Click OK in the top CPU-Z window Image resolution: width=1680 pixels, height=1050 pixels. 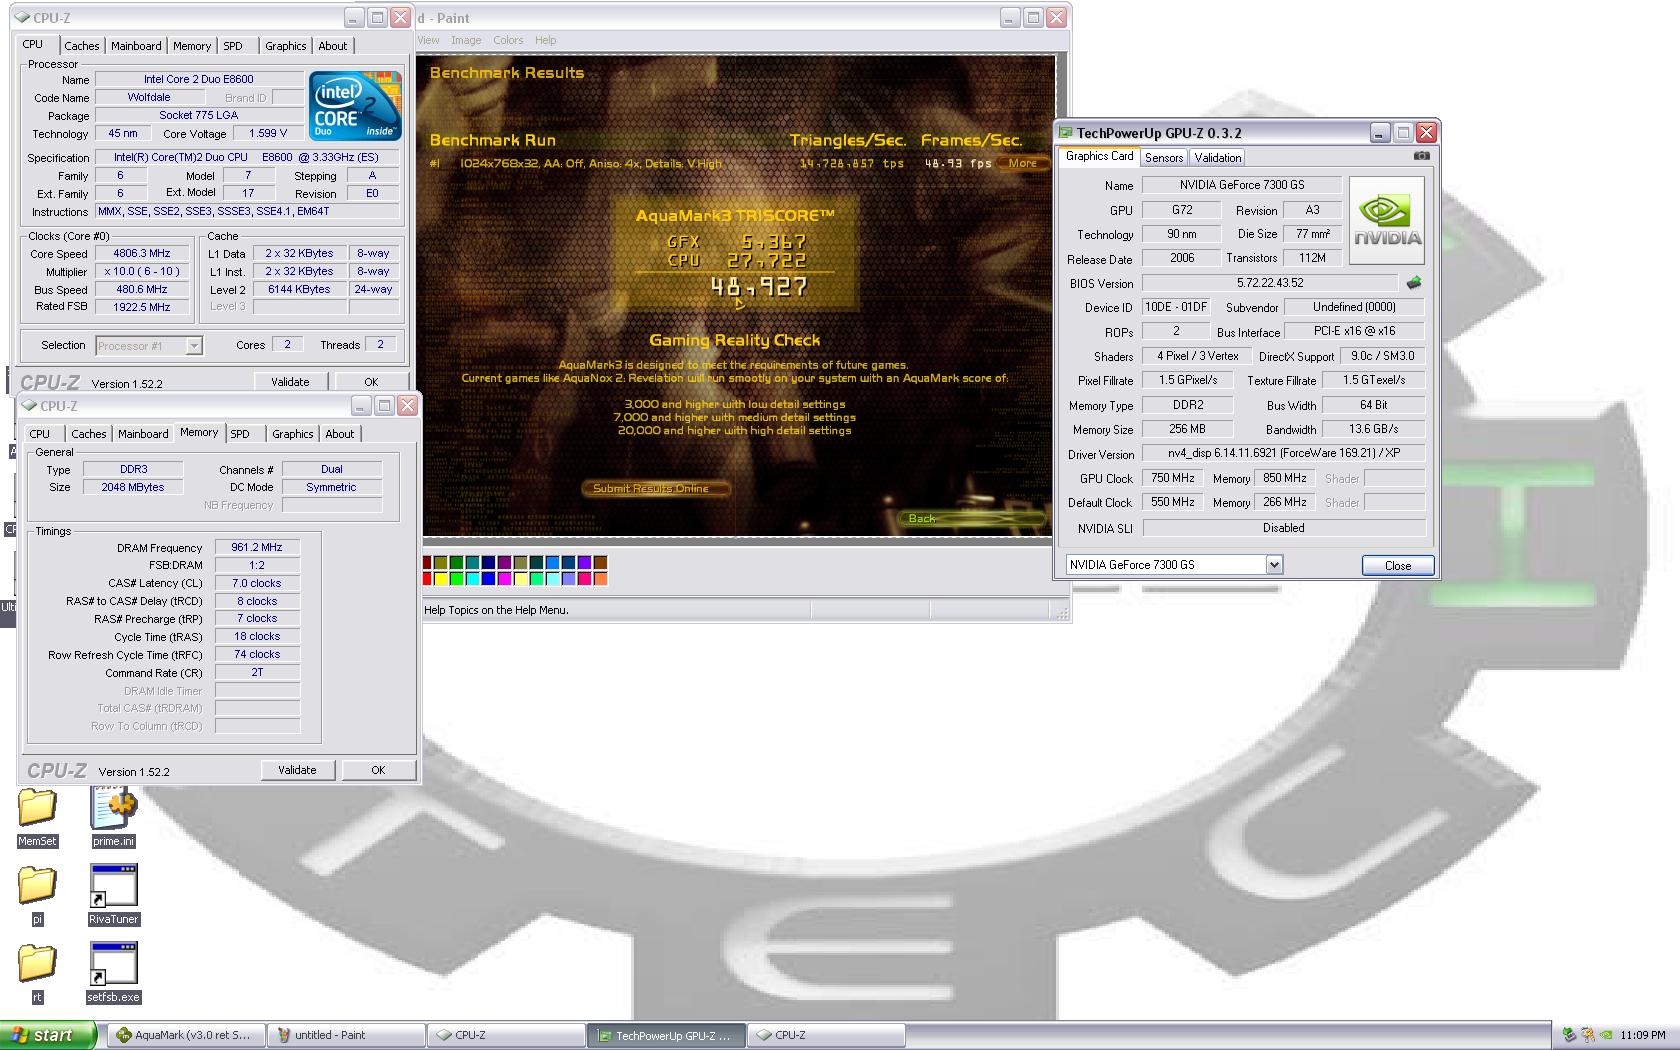[371, 382]
